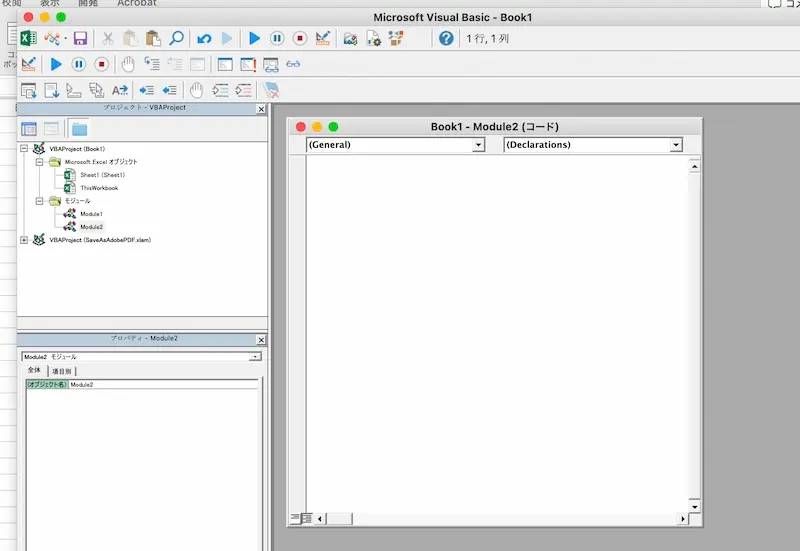
Task: Toggle Design Mode in the debug toolbar
Action: 29,64
